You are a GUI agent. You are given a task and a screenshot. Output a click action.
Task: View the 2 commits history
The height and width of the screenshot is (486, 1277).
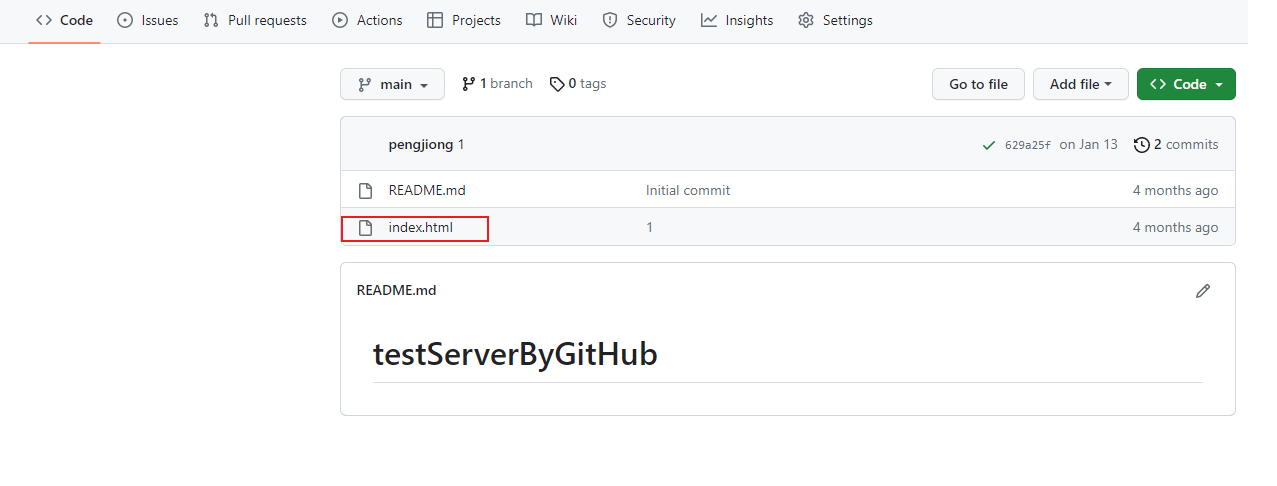coord(1176,144)
